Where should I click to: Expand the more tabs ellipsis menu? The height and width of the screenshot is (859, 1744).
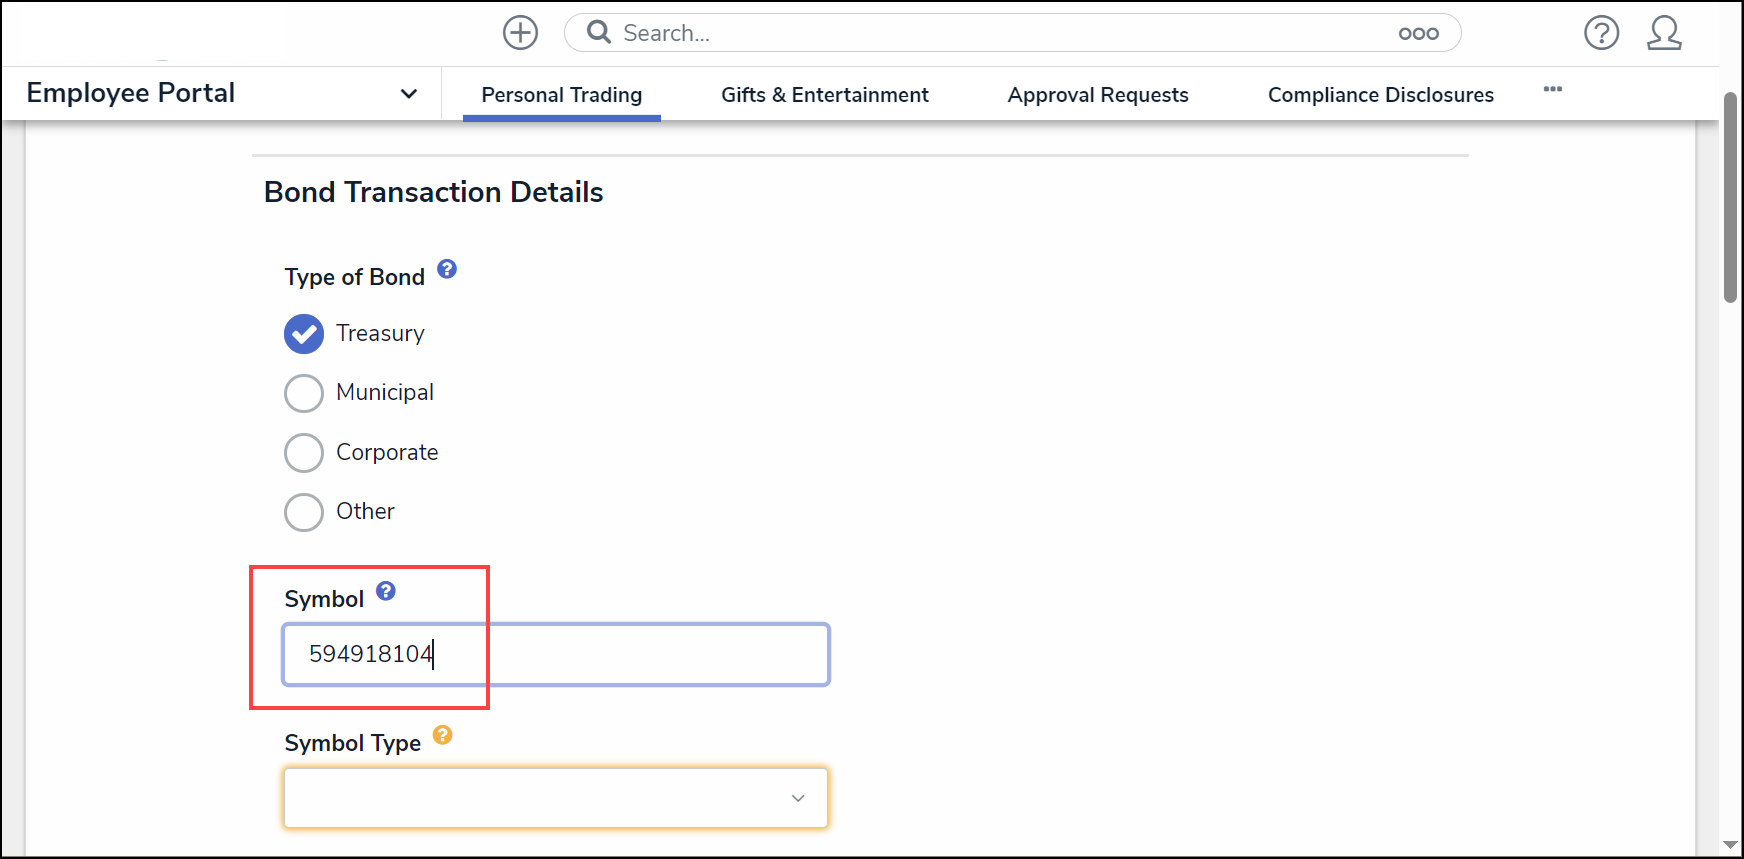[x=1552, y=89]
